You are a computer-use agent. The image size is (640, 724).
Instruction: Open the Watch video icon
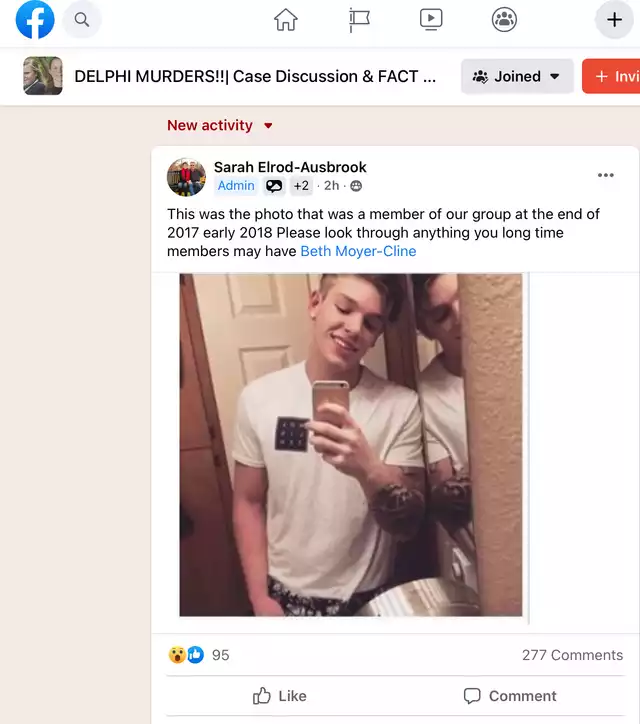(431, 20)
